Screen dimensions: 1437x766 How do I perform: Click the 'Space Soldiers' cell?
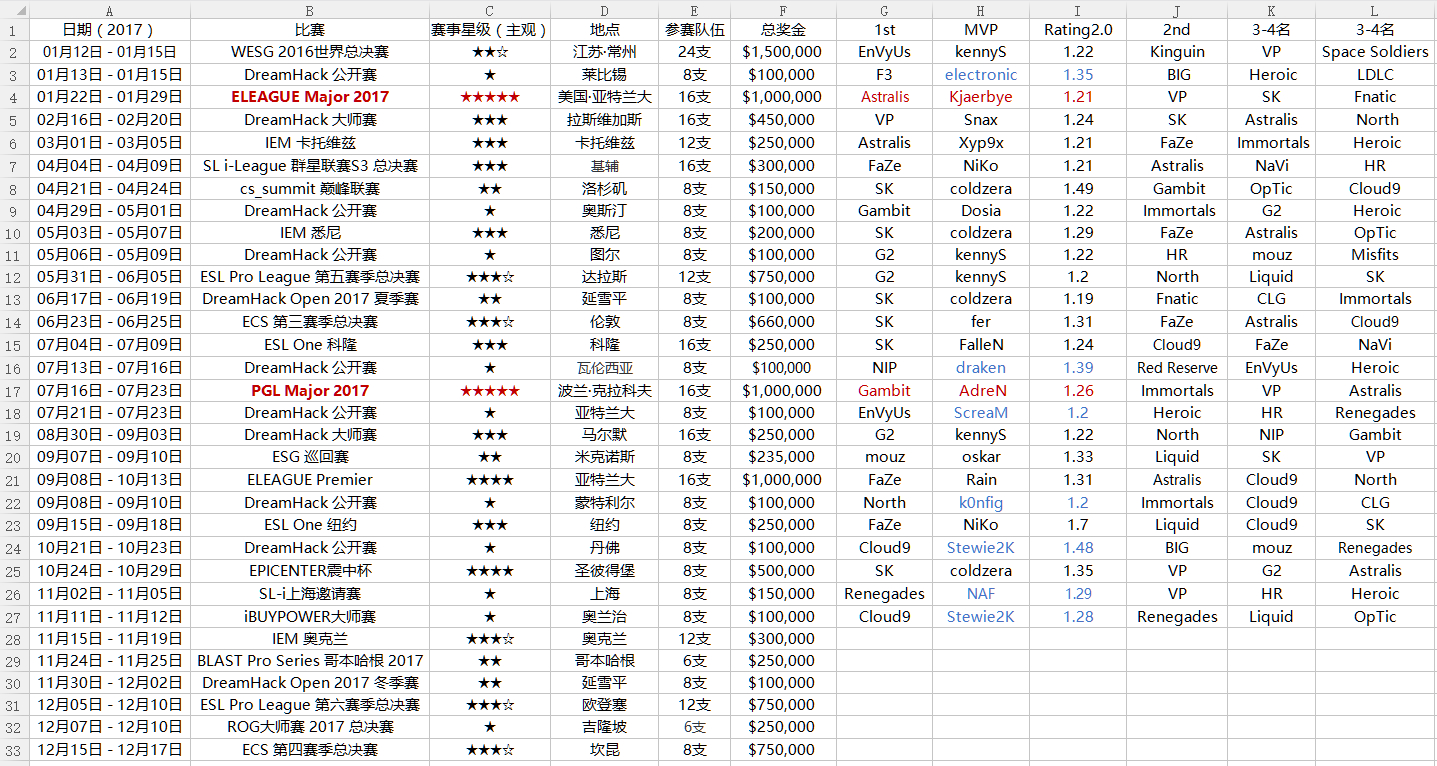click(x=1375, y=52)
